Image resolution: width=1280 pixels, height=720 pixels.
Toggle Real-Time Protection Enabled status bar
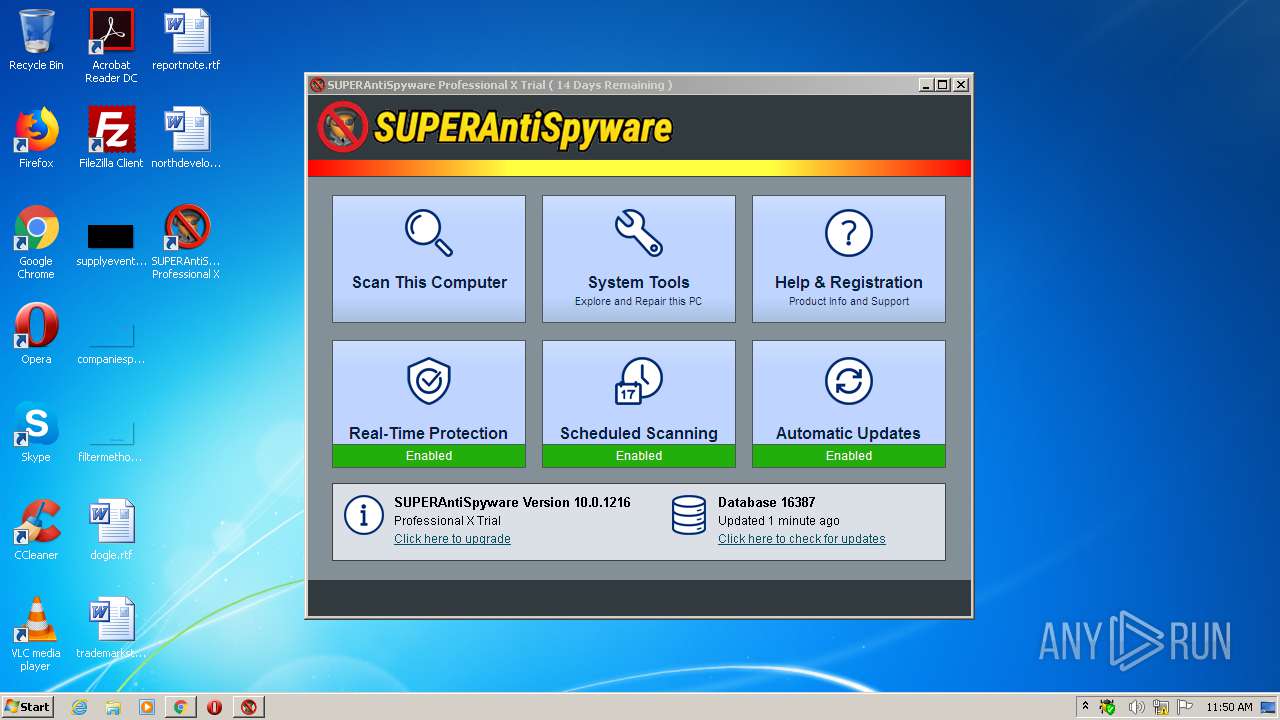429,456
